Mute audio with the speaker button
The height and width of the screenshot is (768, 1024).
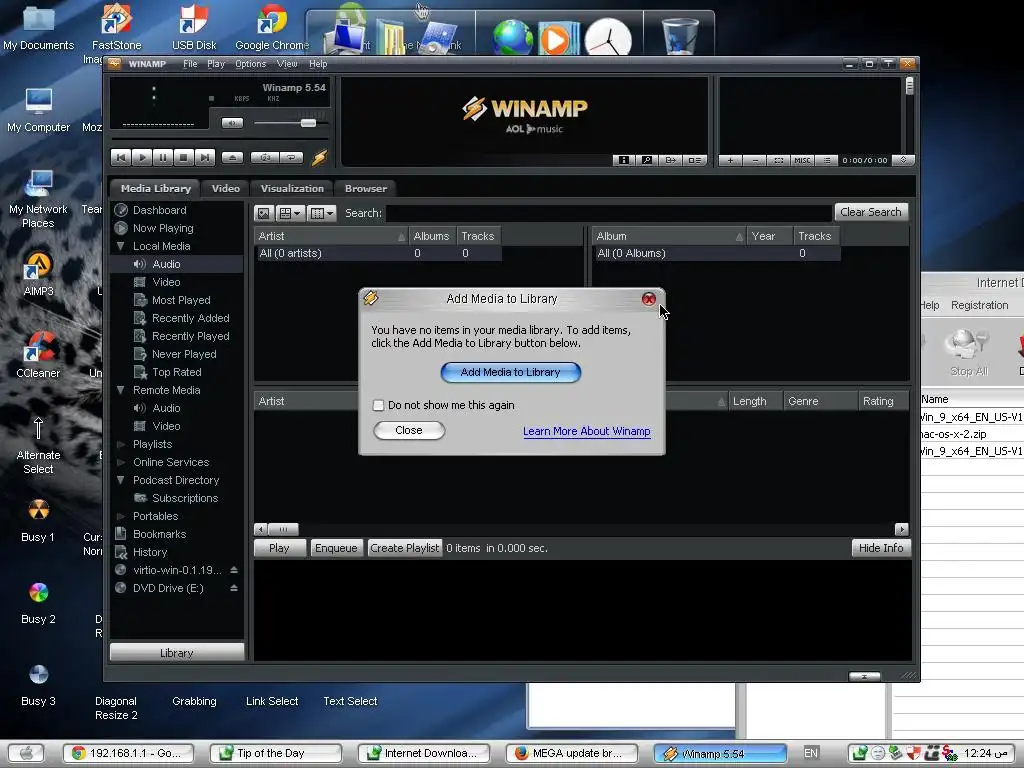232,123
